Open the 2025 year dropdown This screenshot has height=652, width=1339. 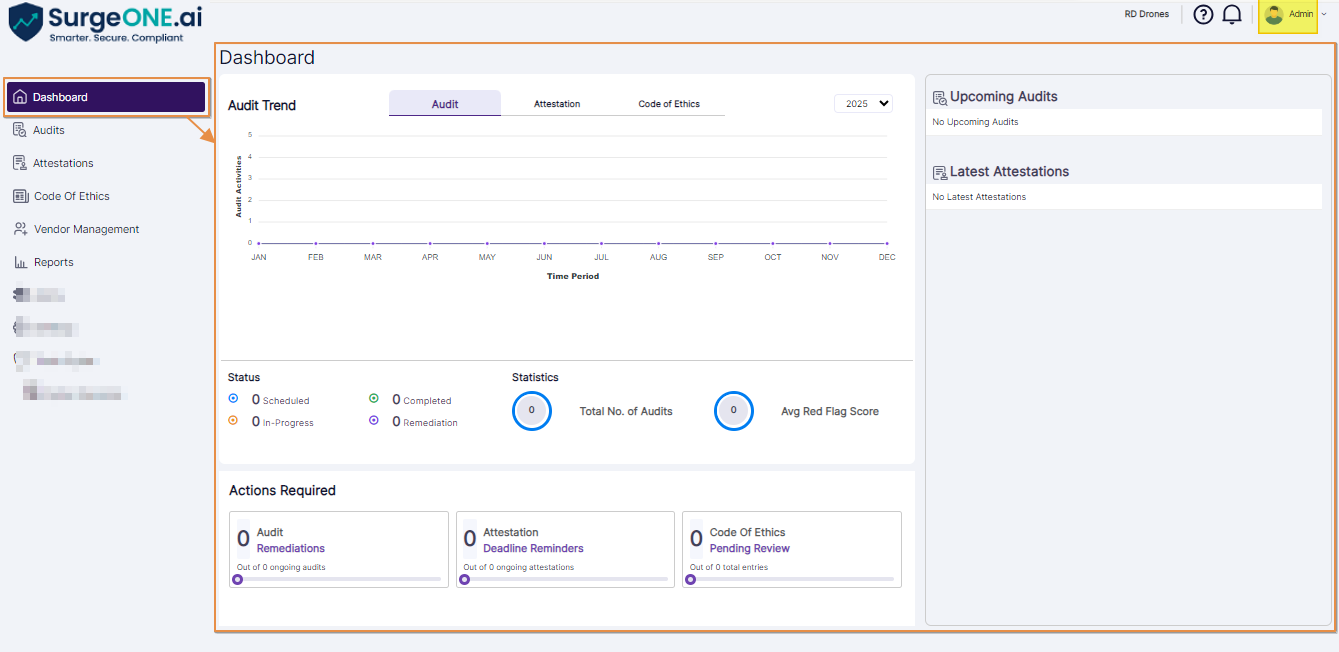pyautogui.click(x=863, y=103)
